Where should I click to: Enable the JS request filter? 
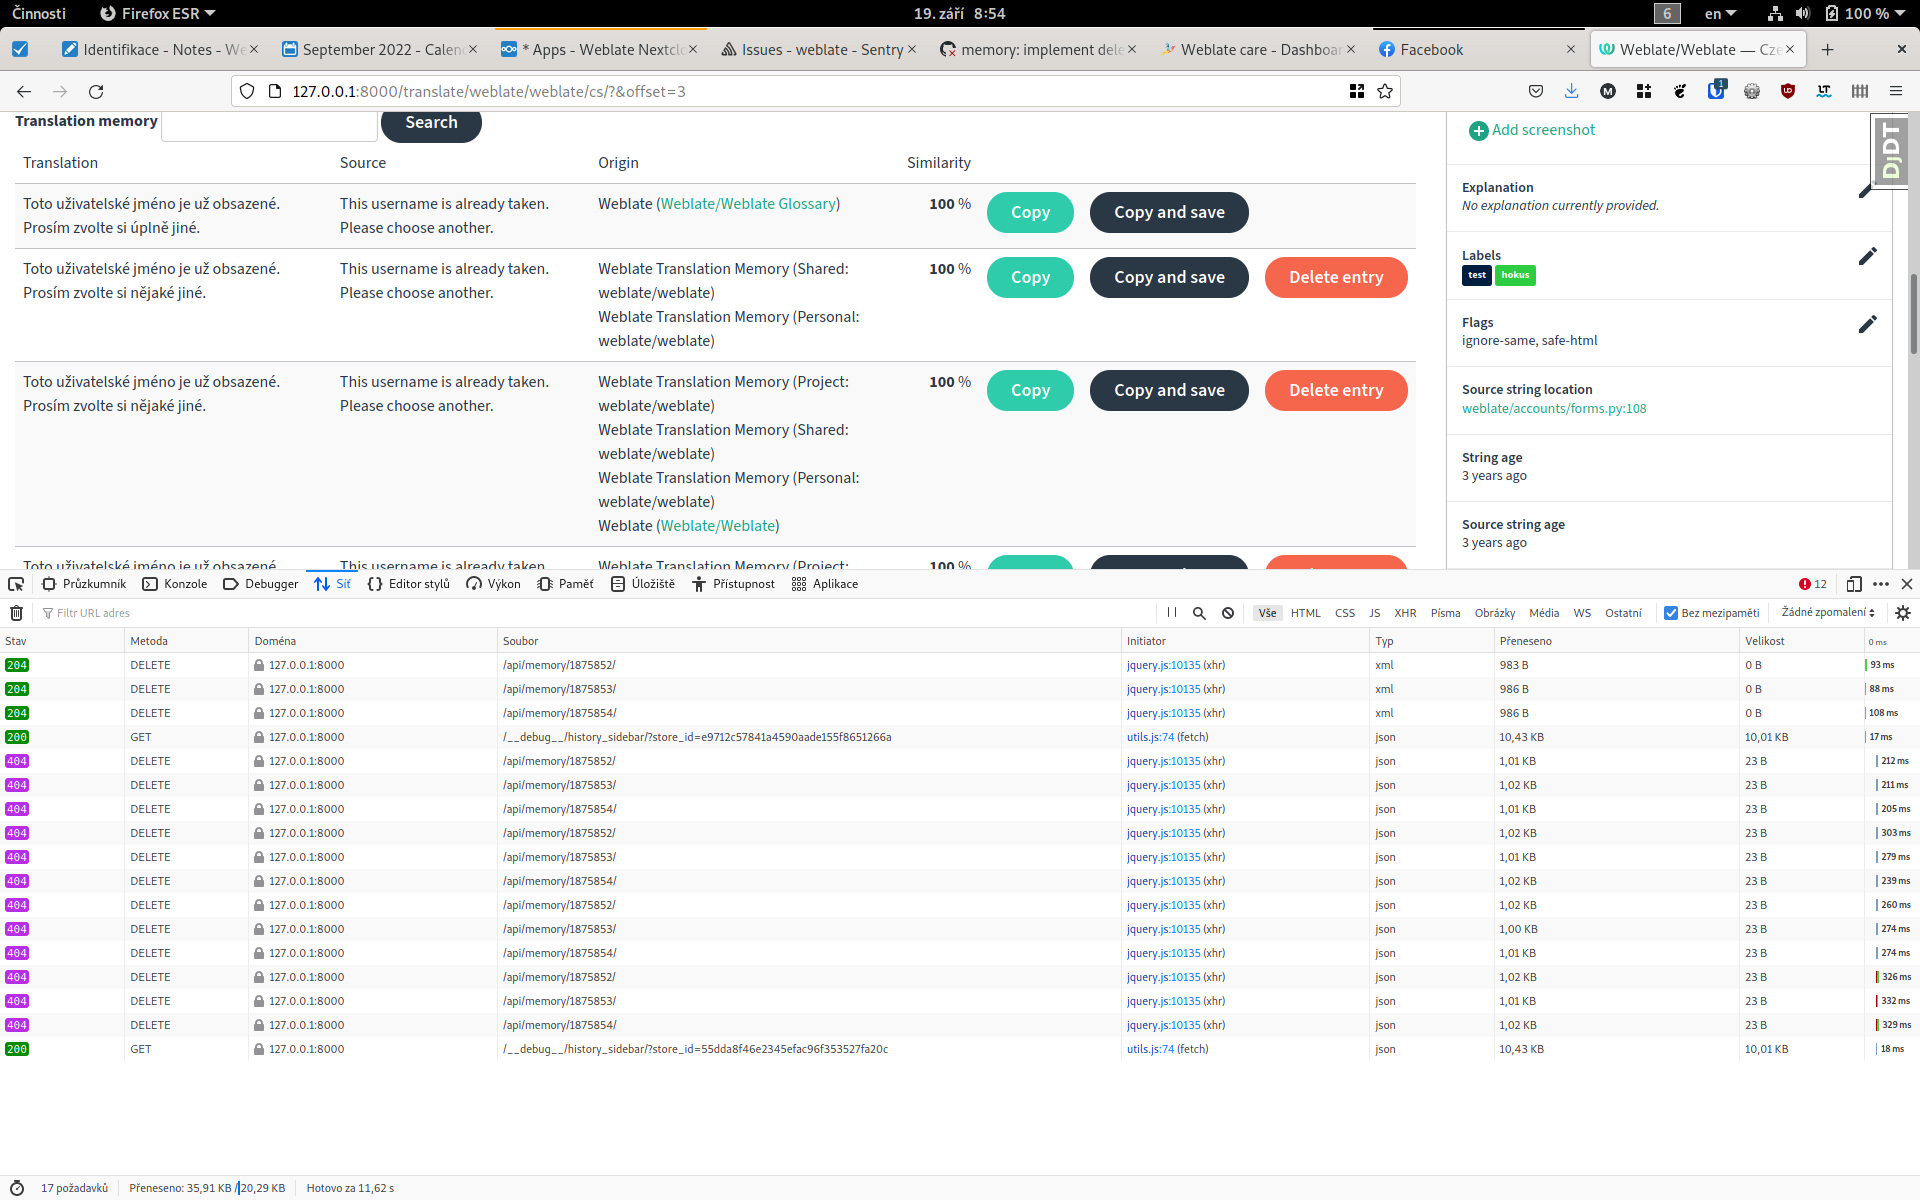coord(1374,613)
